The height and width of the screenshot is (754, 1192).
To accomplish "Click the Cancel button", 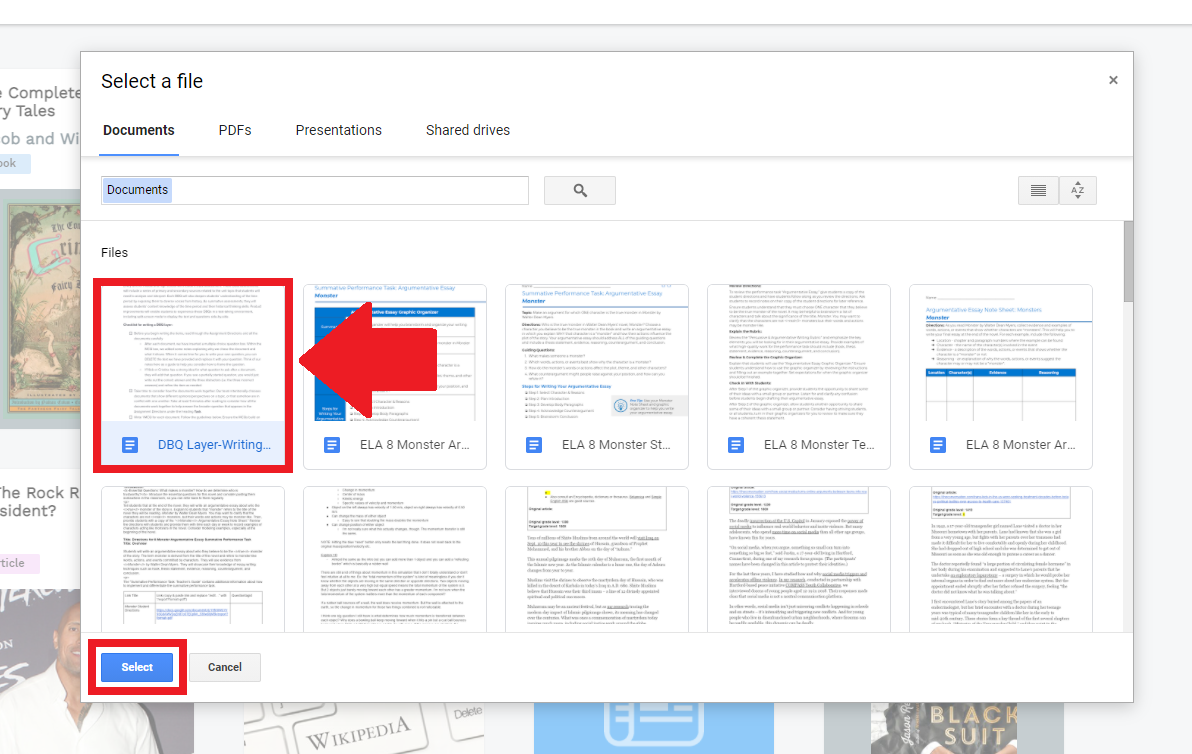I will [x=224, y=667].
